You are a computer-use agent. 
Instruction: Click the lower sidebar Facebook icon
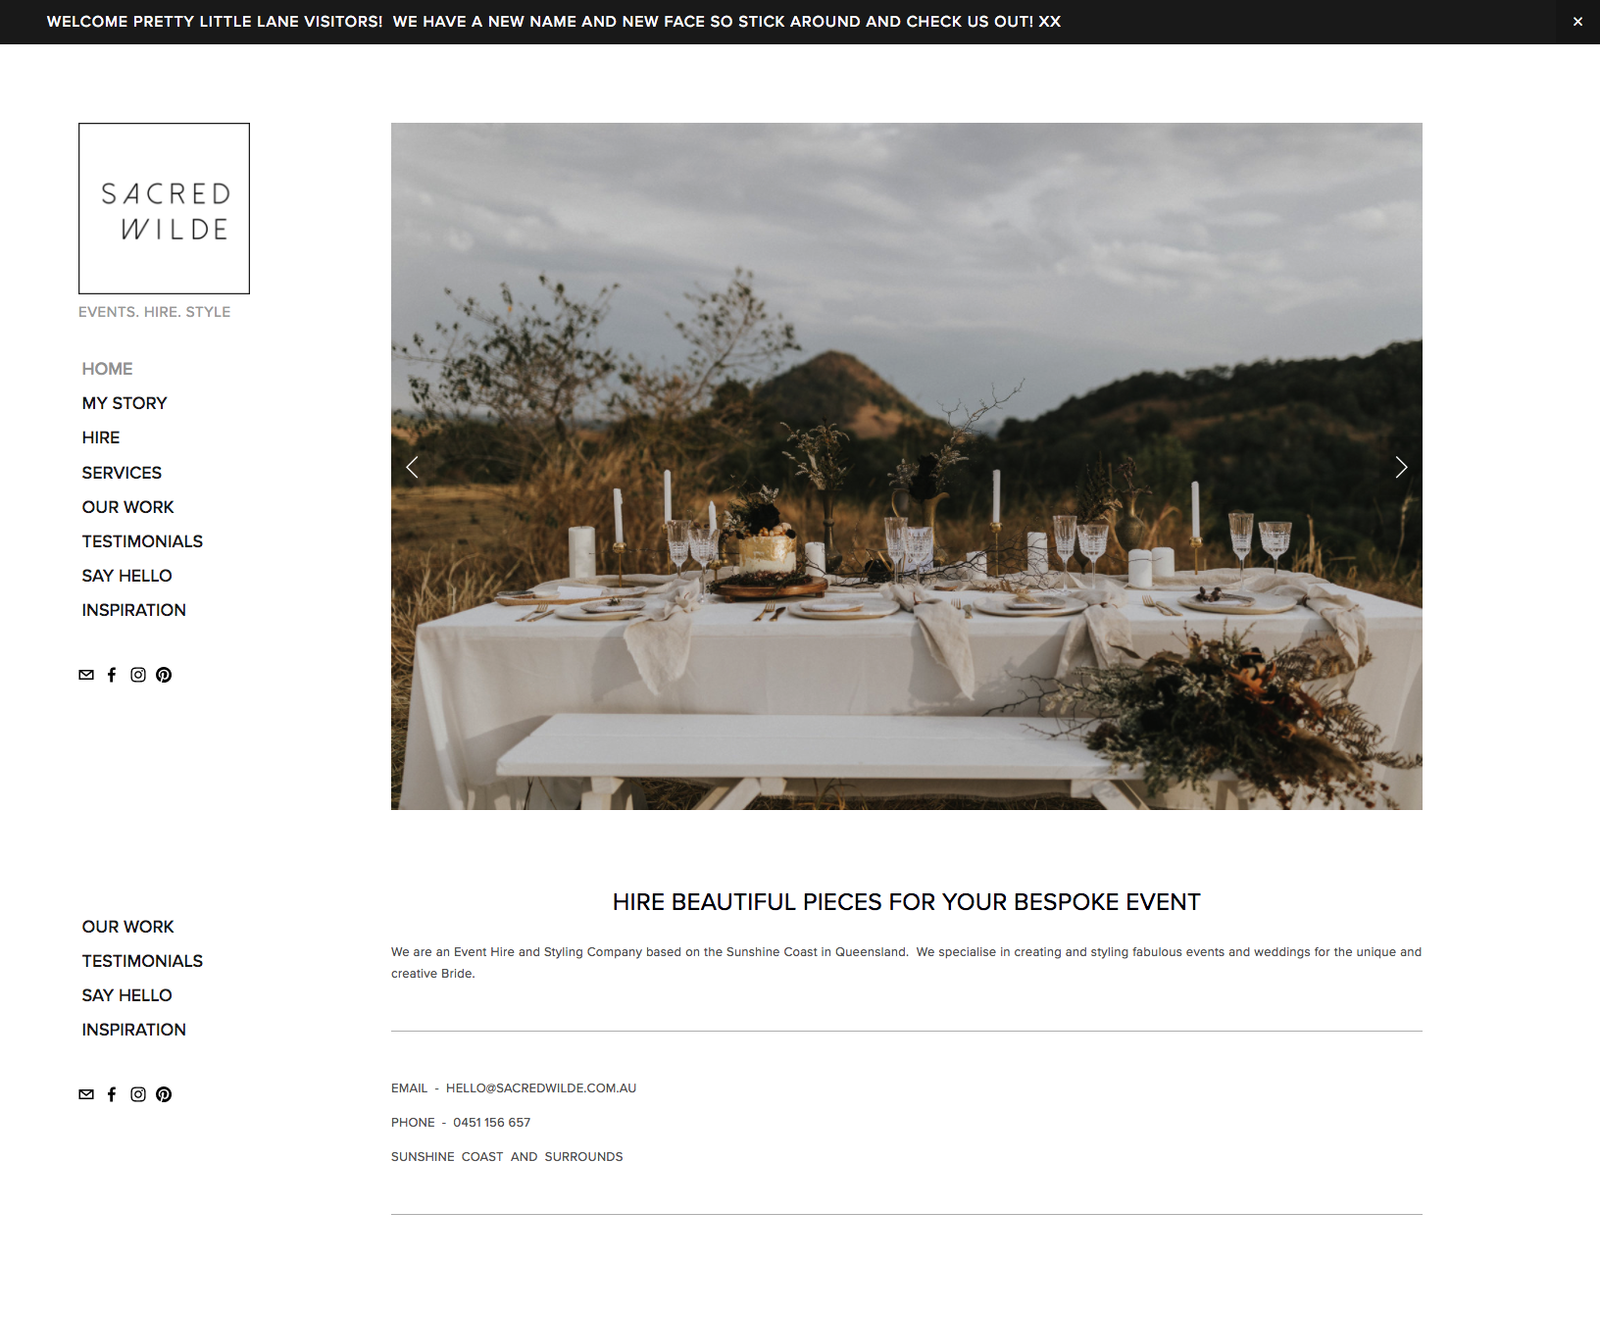(112, 1094)
